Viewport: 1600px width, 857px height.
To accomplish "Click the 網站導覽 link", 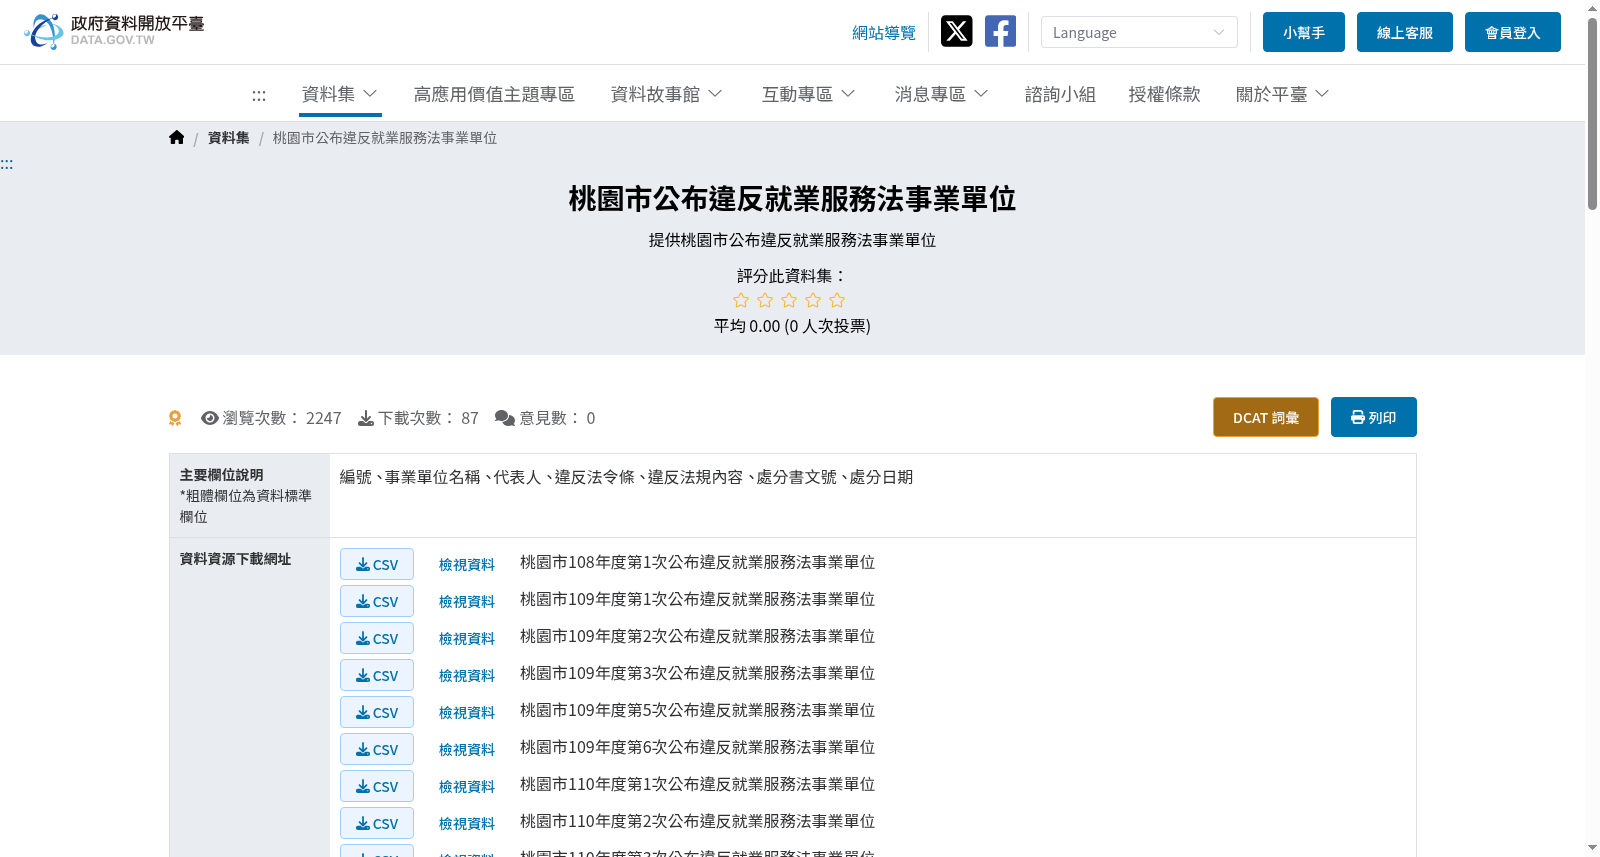I will tap(884, 33).
